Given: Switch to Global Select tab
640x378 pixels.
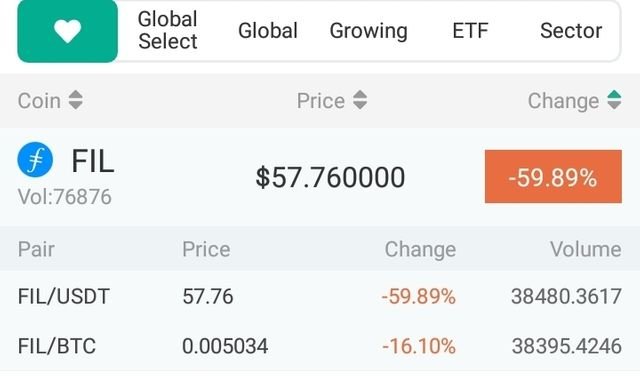Looking at the screenshot, I should coord(168,30).
